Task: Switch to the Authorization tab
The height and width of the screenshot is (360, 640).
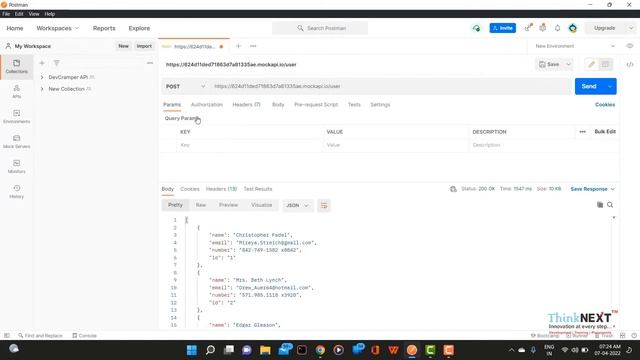Action: tap(207, 104)
